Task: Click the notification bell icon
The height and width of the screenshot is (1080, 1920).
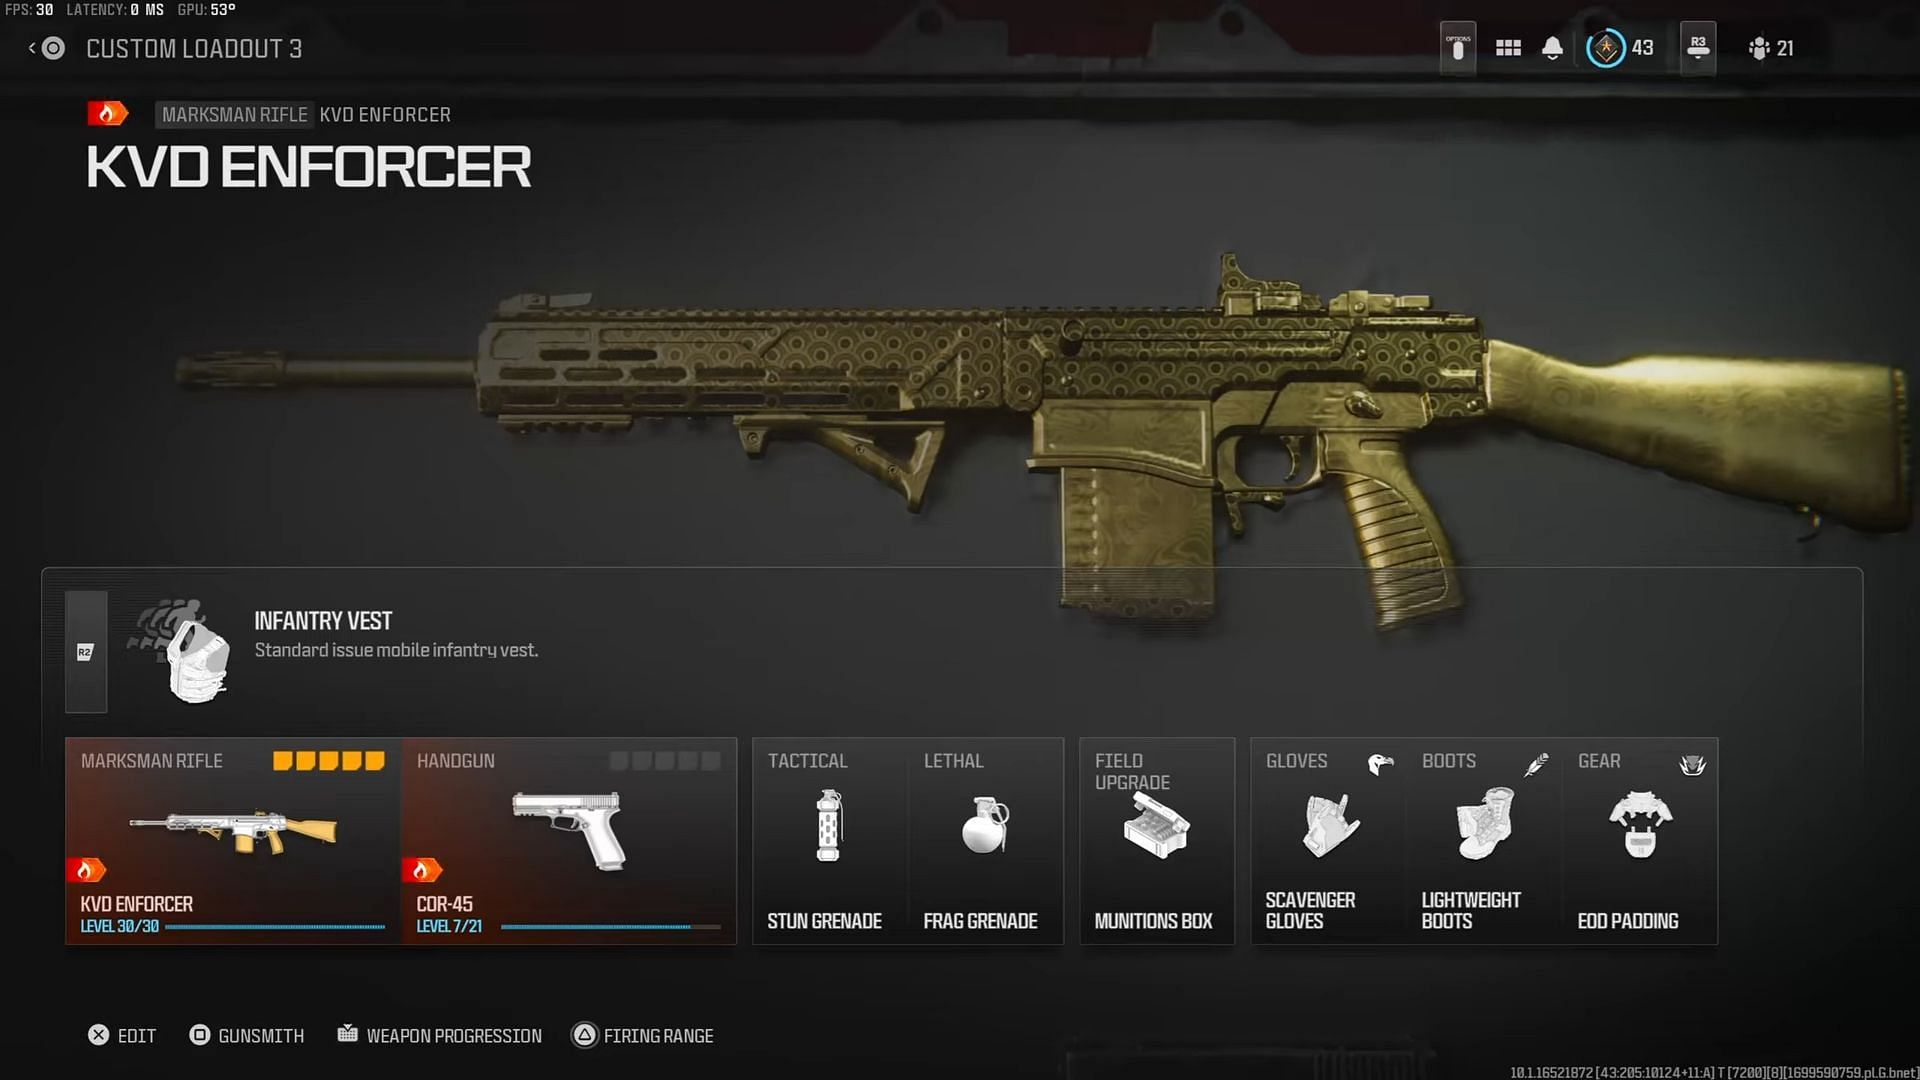Action: click(x=1553, y=49)
